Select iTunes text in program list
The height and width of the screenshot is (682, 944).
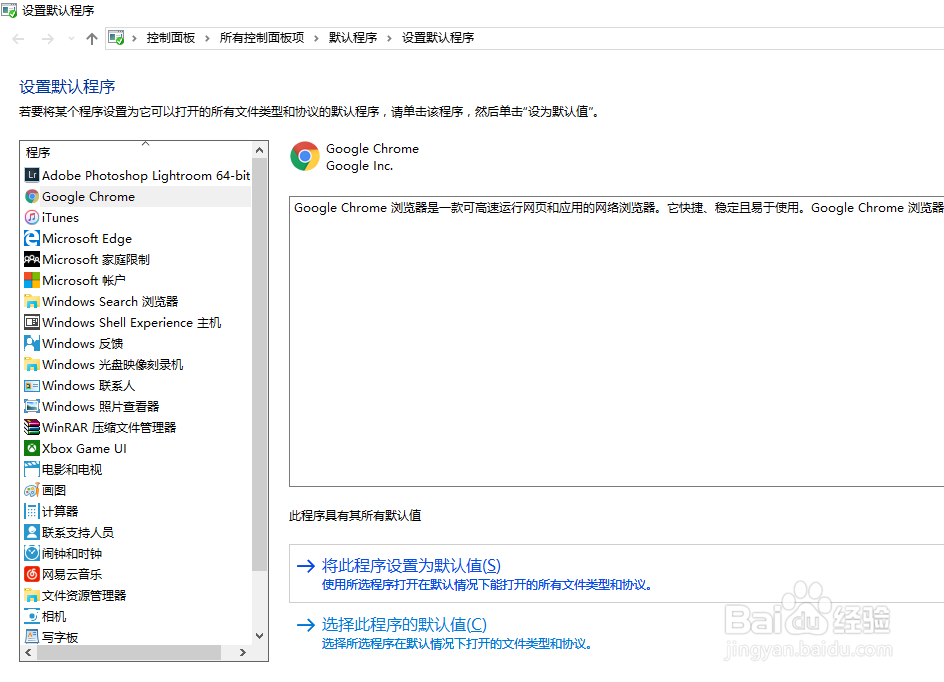tap(60, 217)
